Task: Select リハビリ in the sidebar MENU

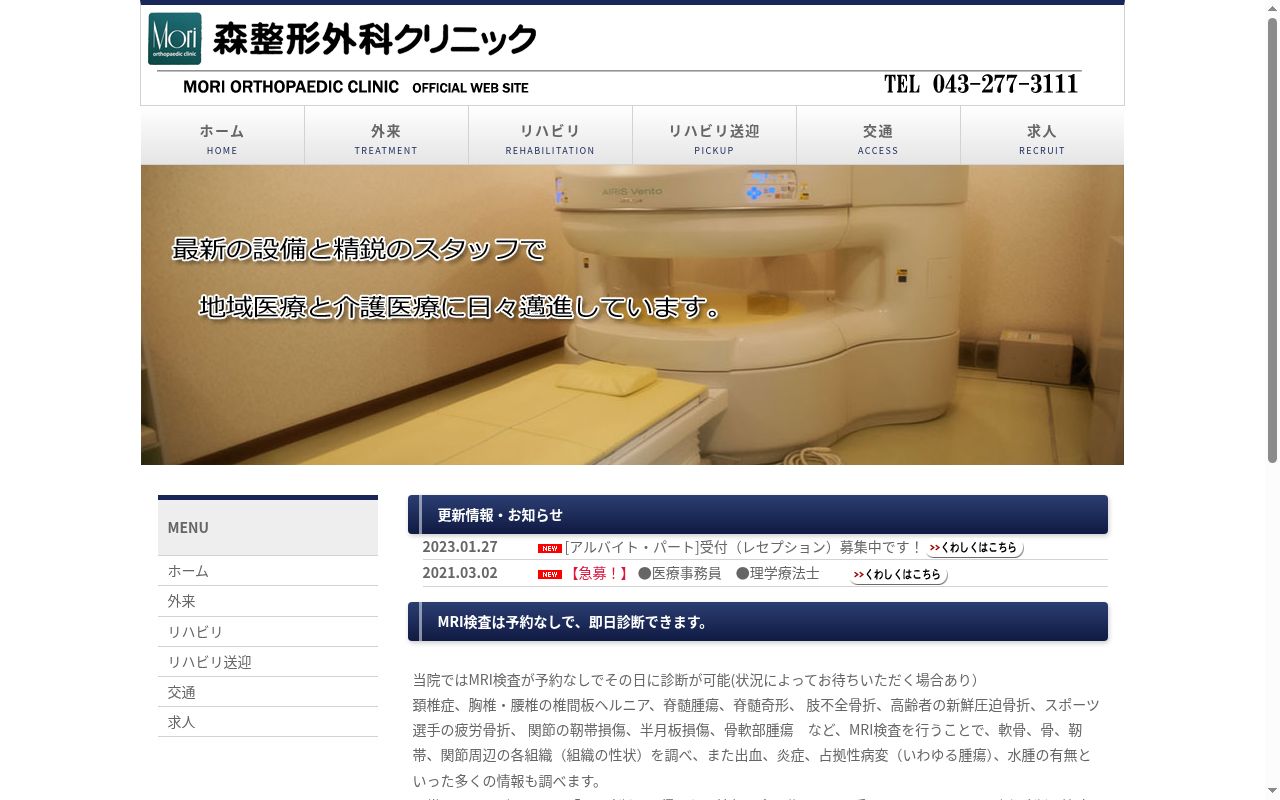Action: coord(268,632)
